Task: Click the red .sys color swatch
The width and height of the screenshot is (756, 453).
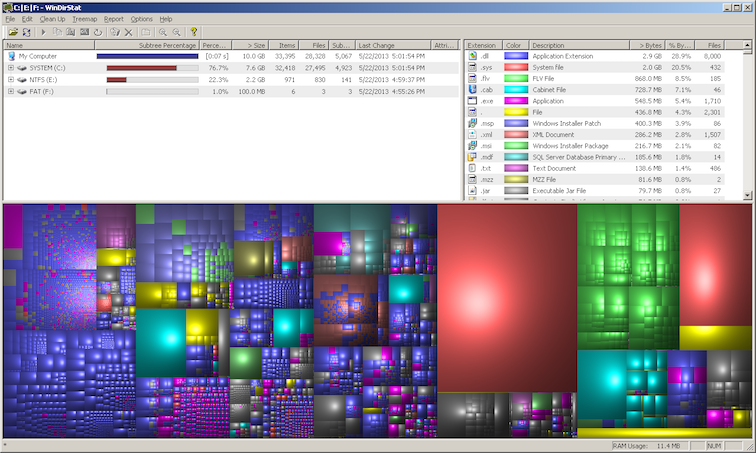Action: click(x=516, y=67)
